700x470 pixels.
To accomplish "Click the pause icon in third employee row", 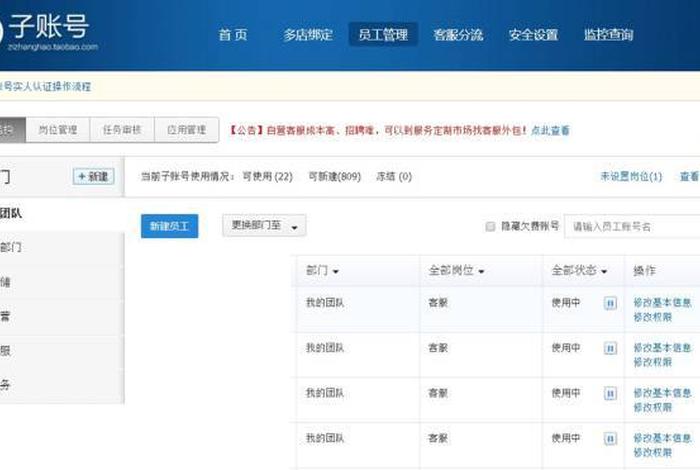I will (x=610, y=393).
